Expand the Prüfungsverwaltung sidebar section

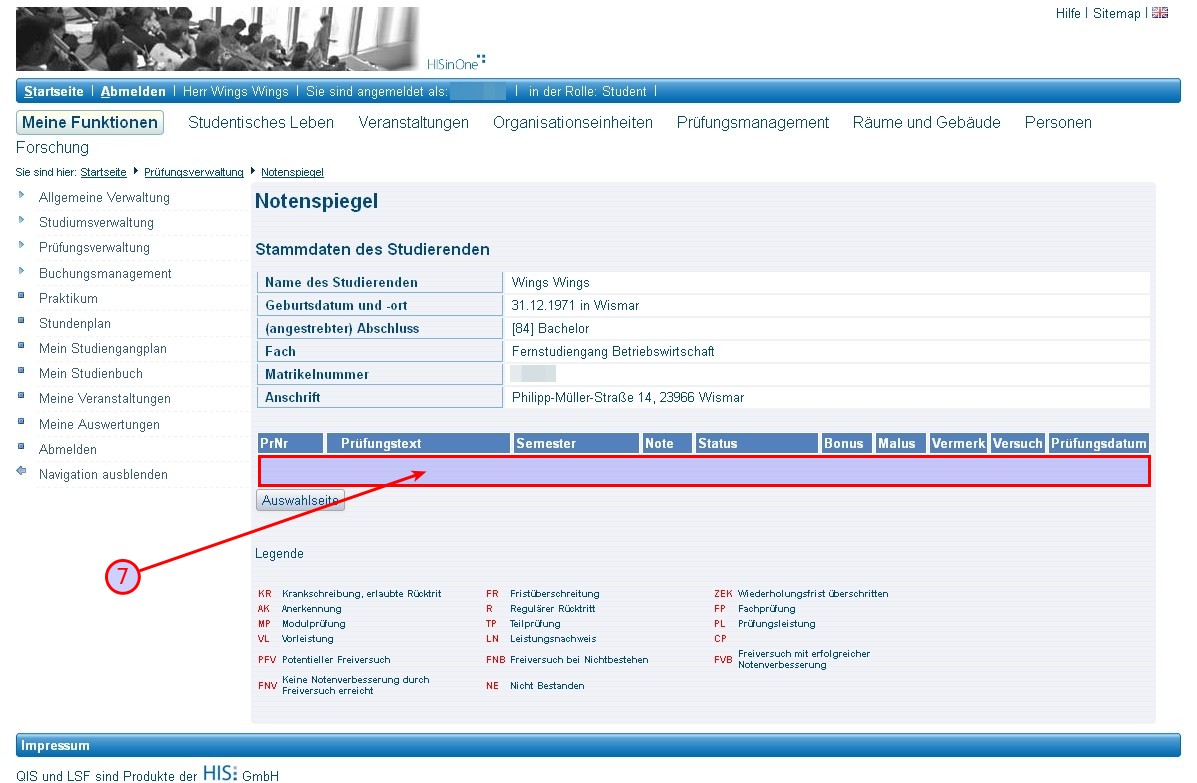click(94, 247)
